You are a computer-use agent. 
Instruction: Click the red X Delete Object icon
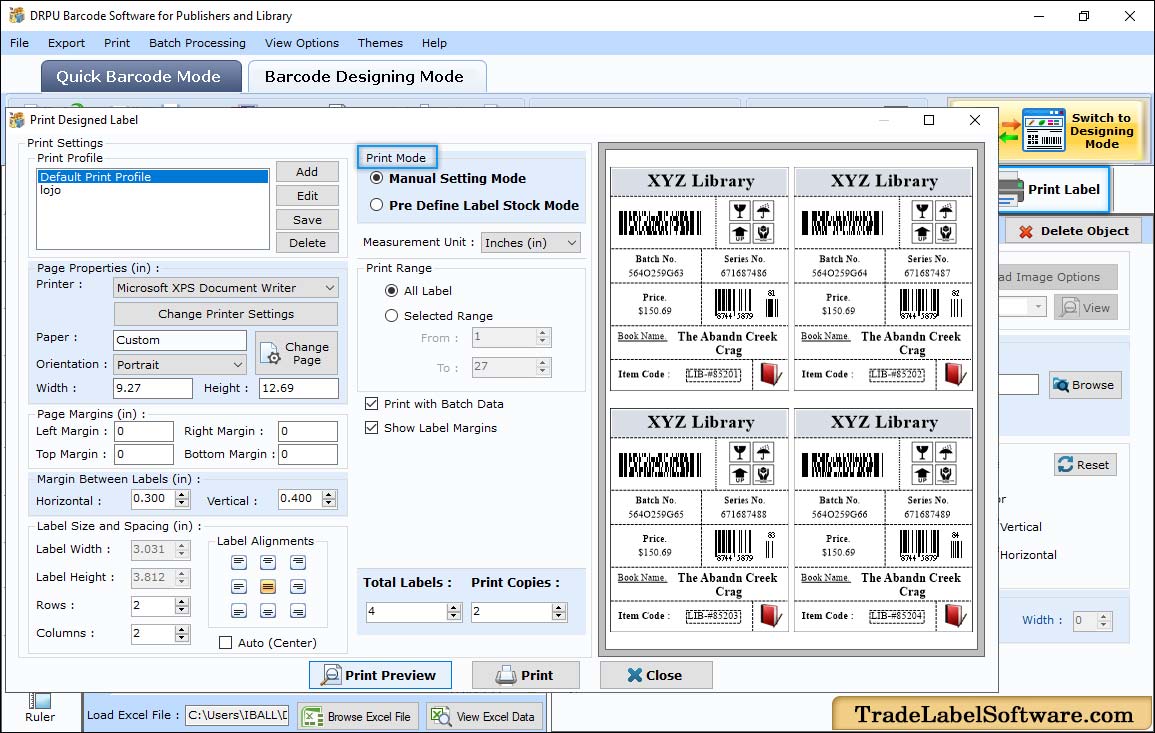point(1025,231)
